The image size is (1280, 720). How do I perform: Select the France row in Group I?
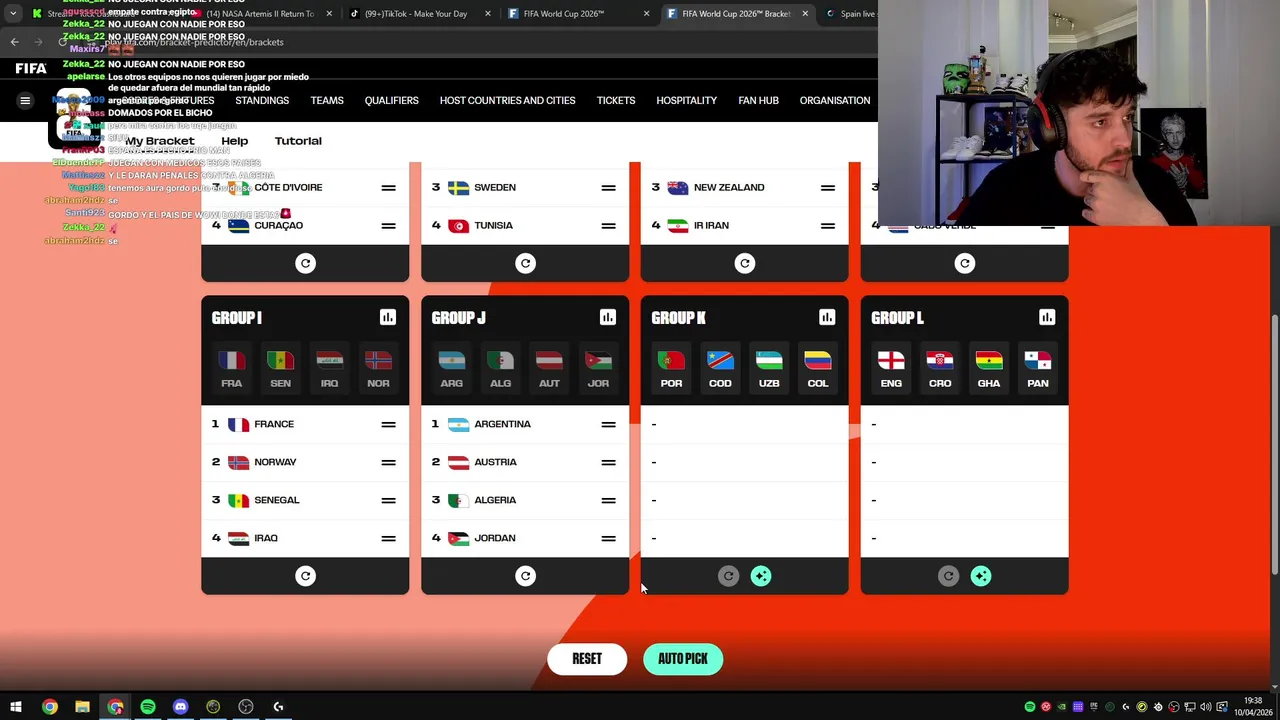click(x=305, y=424)
